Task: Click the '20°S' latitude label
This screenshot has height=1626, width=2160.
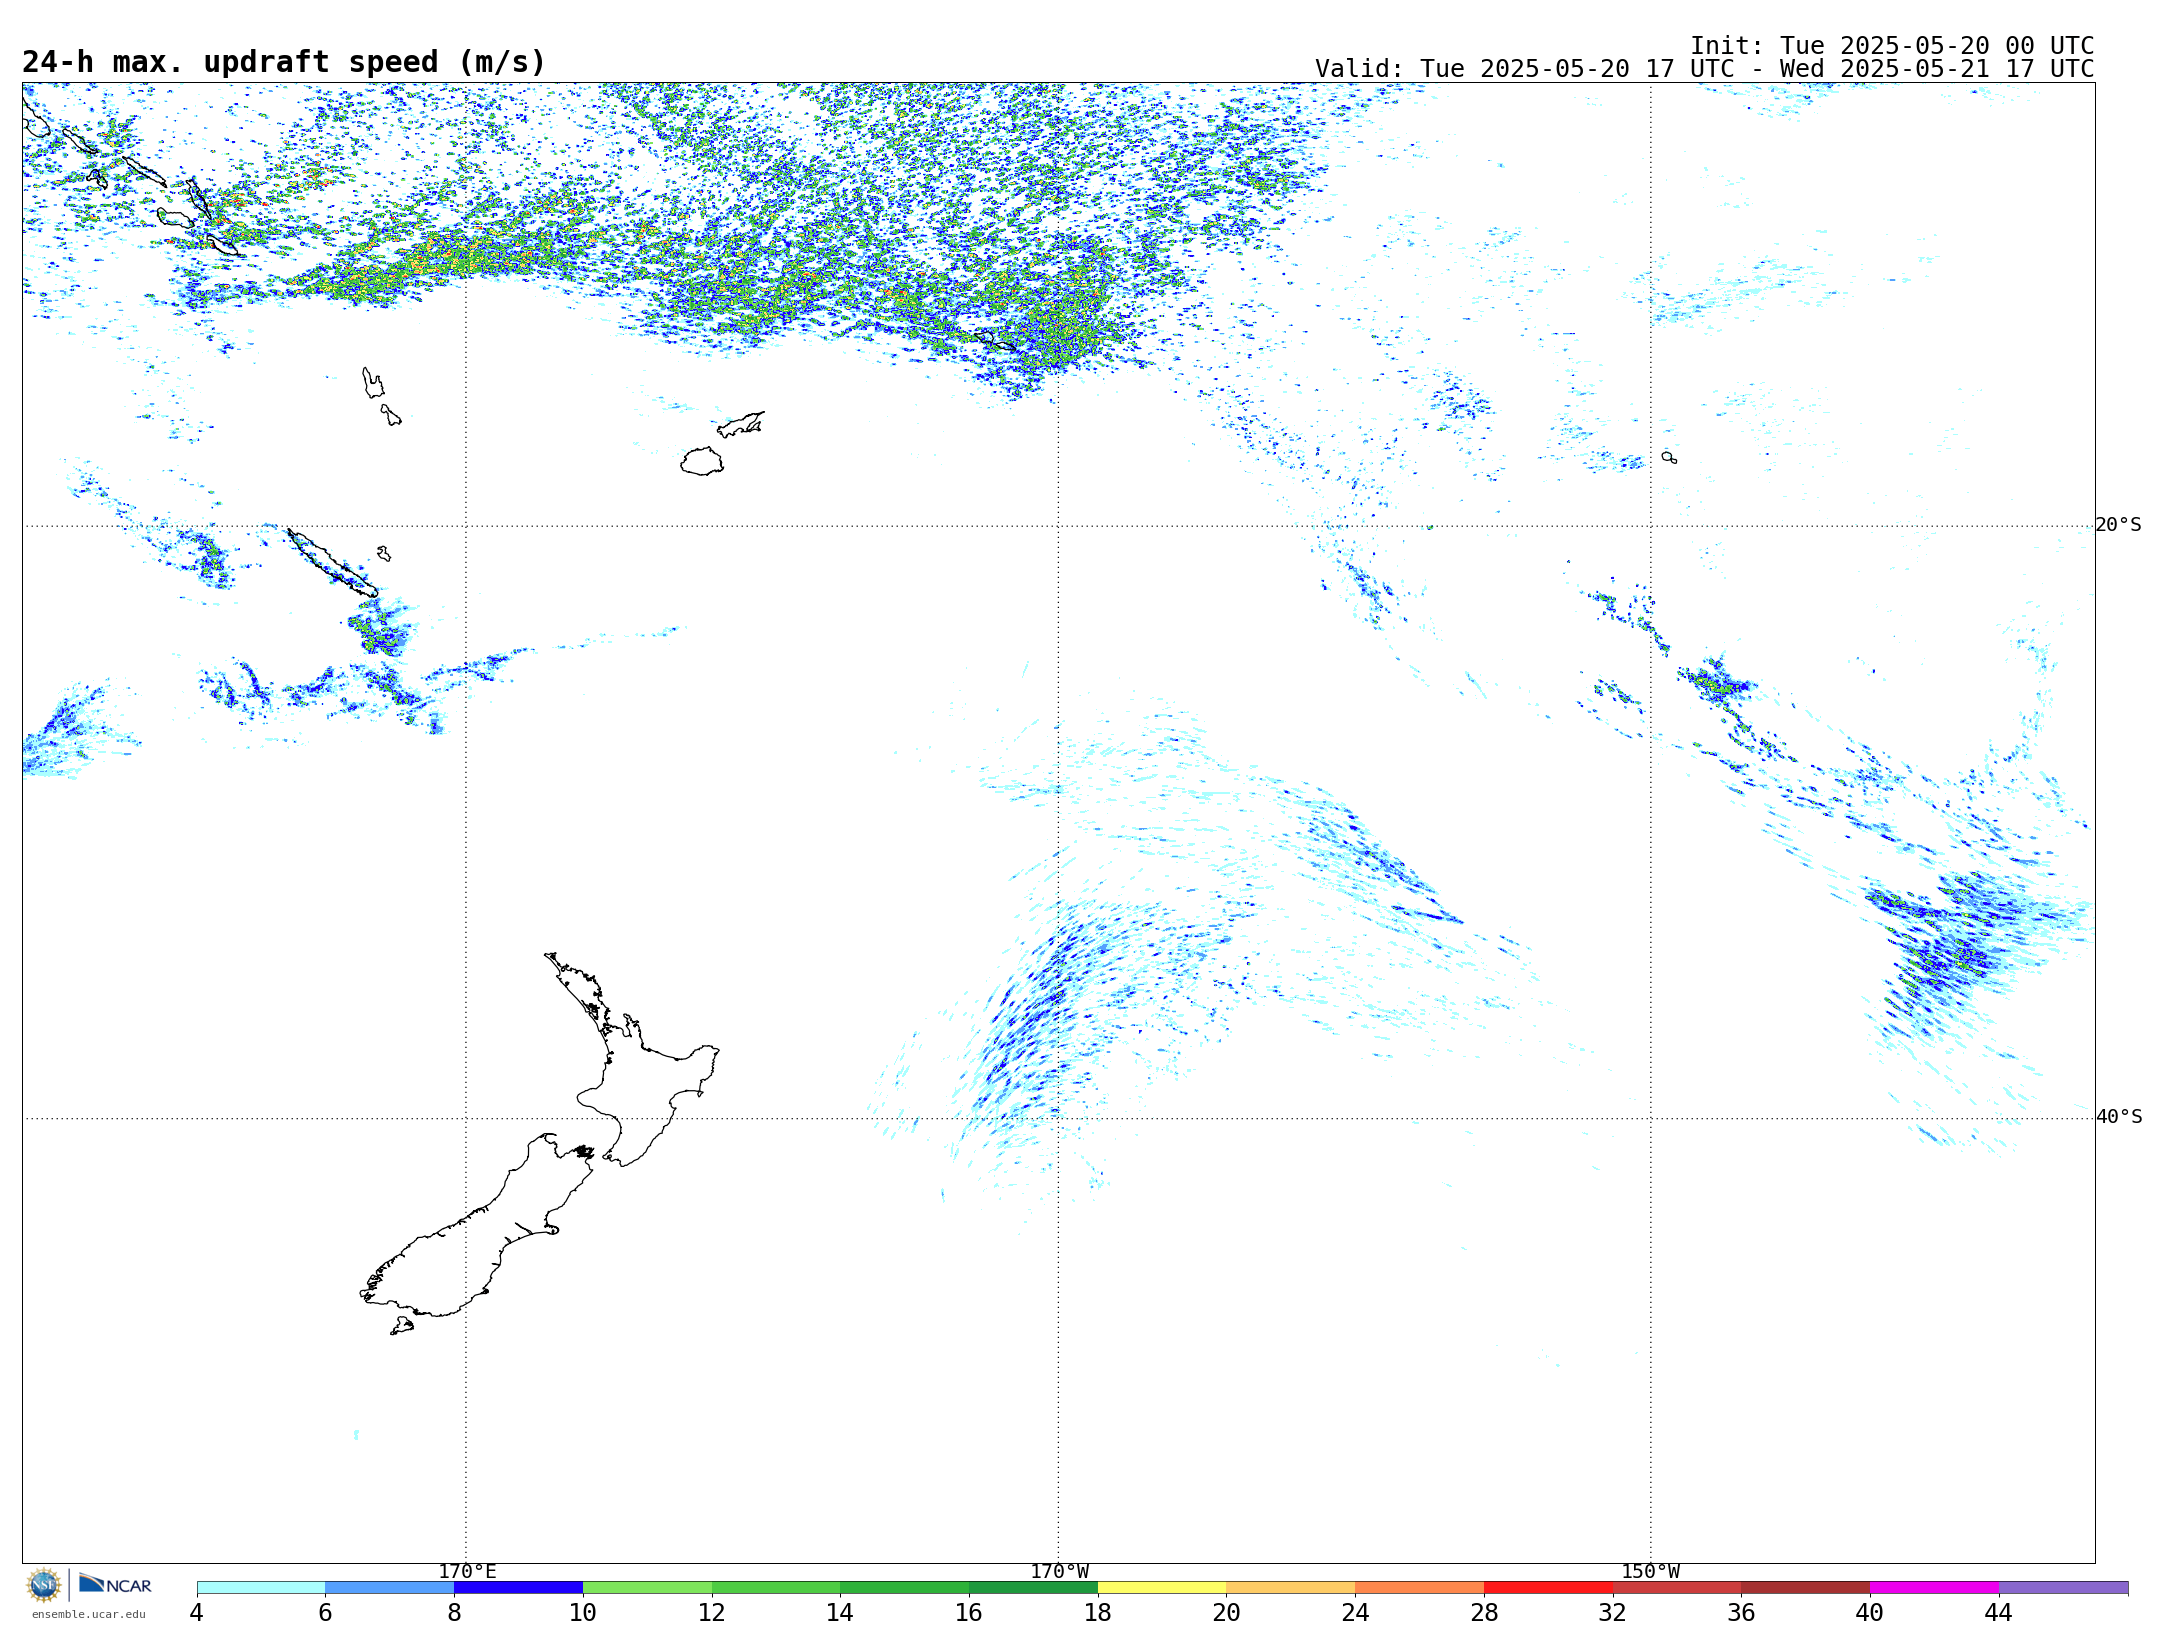Action: 2118,525
